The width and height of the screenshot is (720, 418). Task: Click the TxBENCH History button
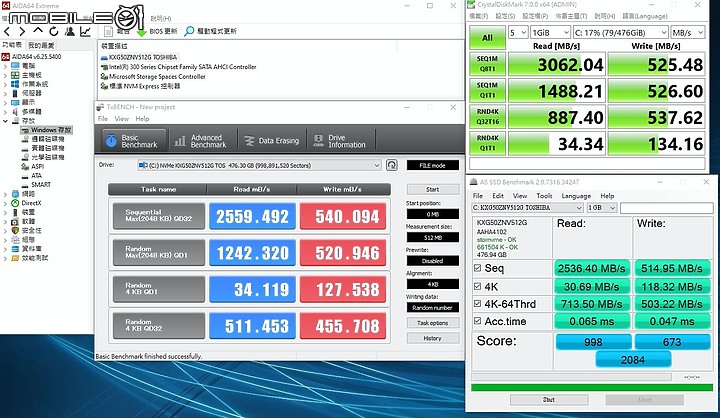(433, 338)
